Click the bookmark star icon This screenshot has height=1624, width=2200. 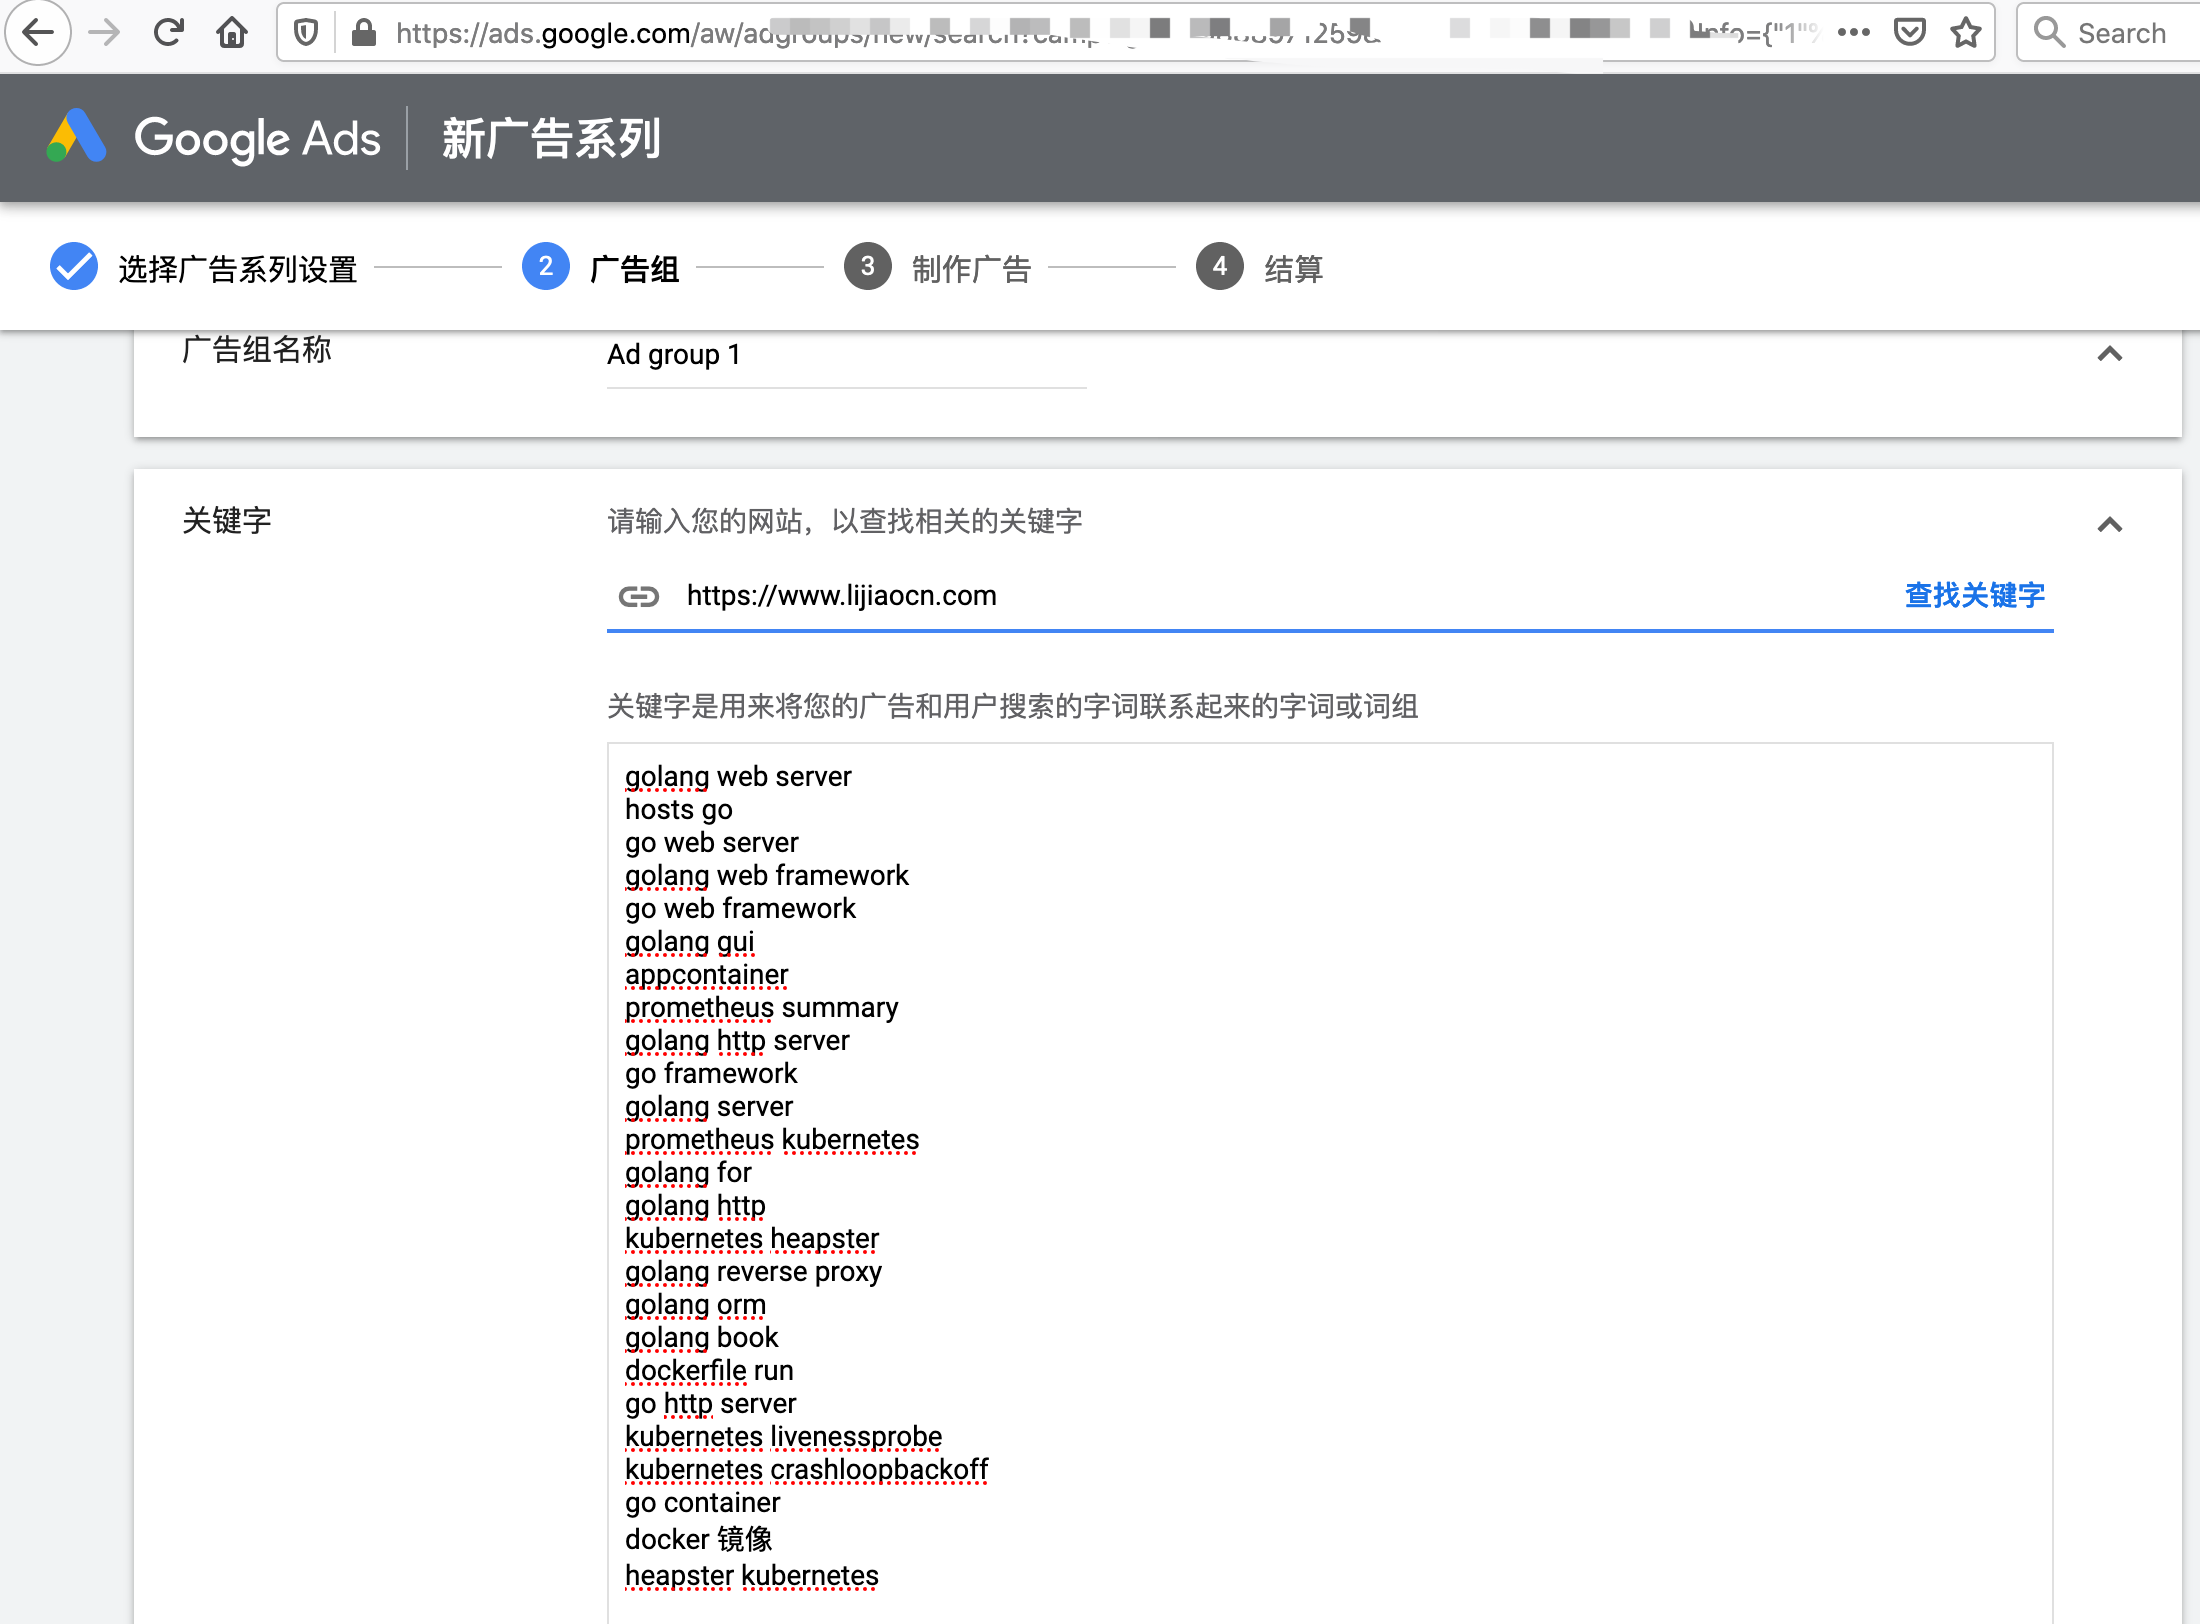1969,34
